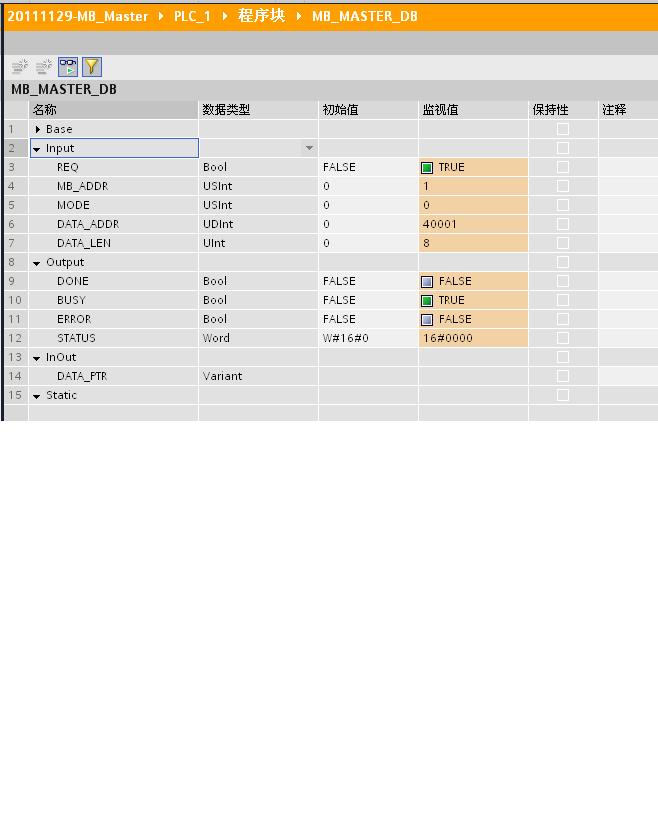Click the 监视值 column header
Screen dimensions: 658x825
pyautogui.click(x=473, y=110)
